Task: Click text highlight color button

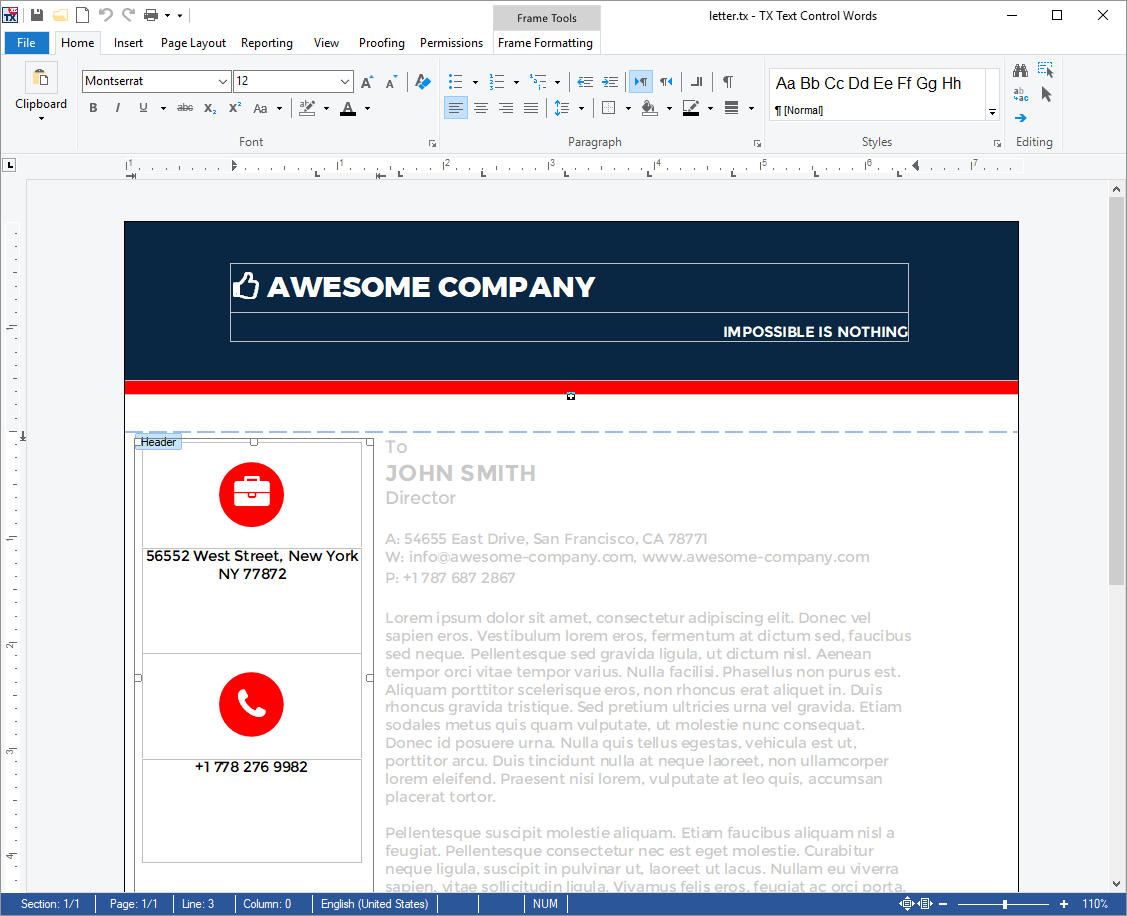Action: pyautogui.click(x=307, y=108)
